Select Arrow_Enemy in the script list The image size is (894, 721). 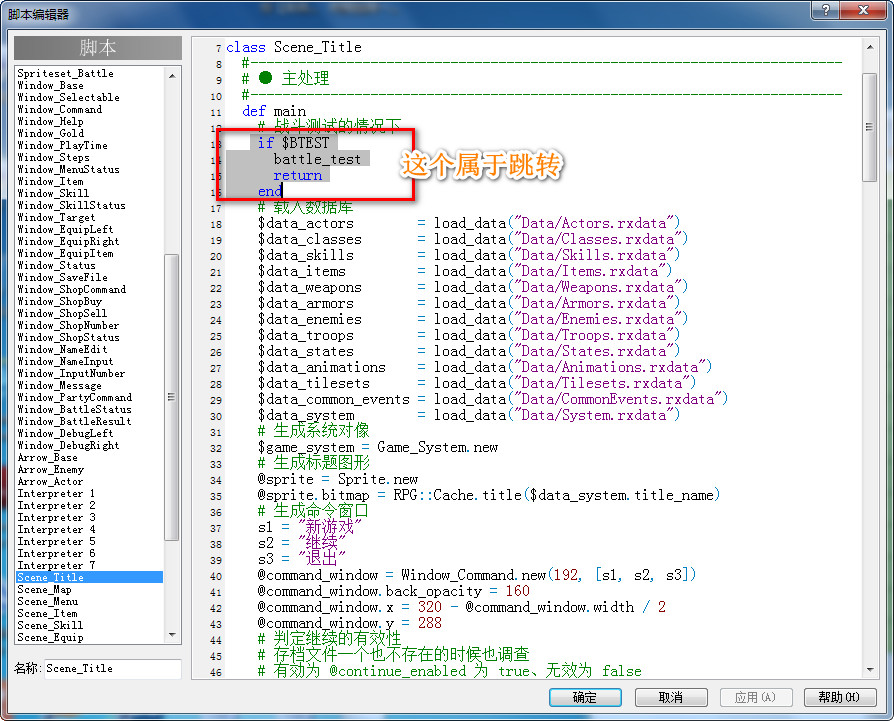[x=51, y=470]
